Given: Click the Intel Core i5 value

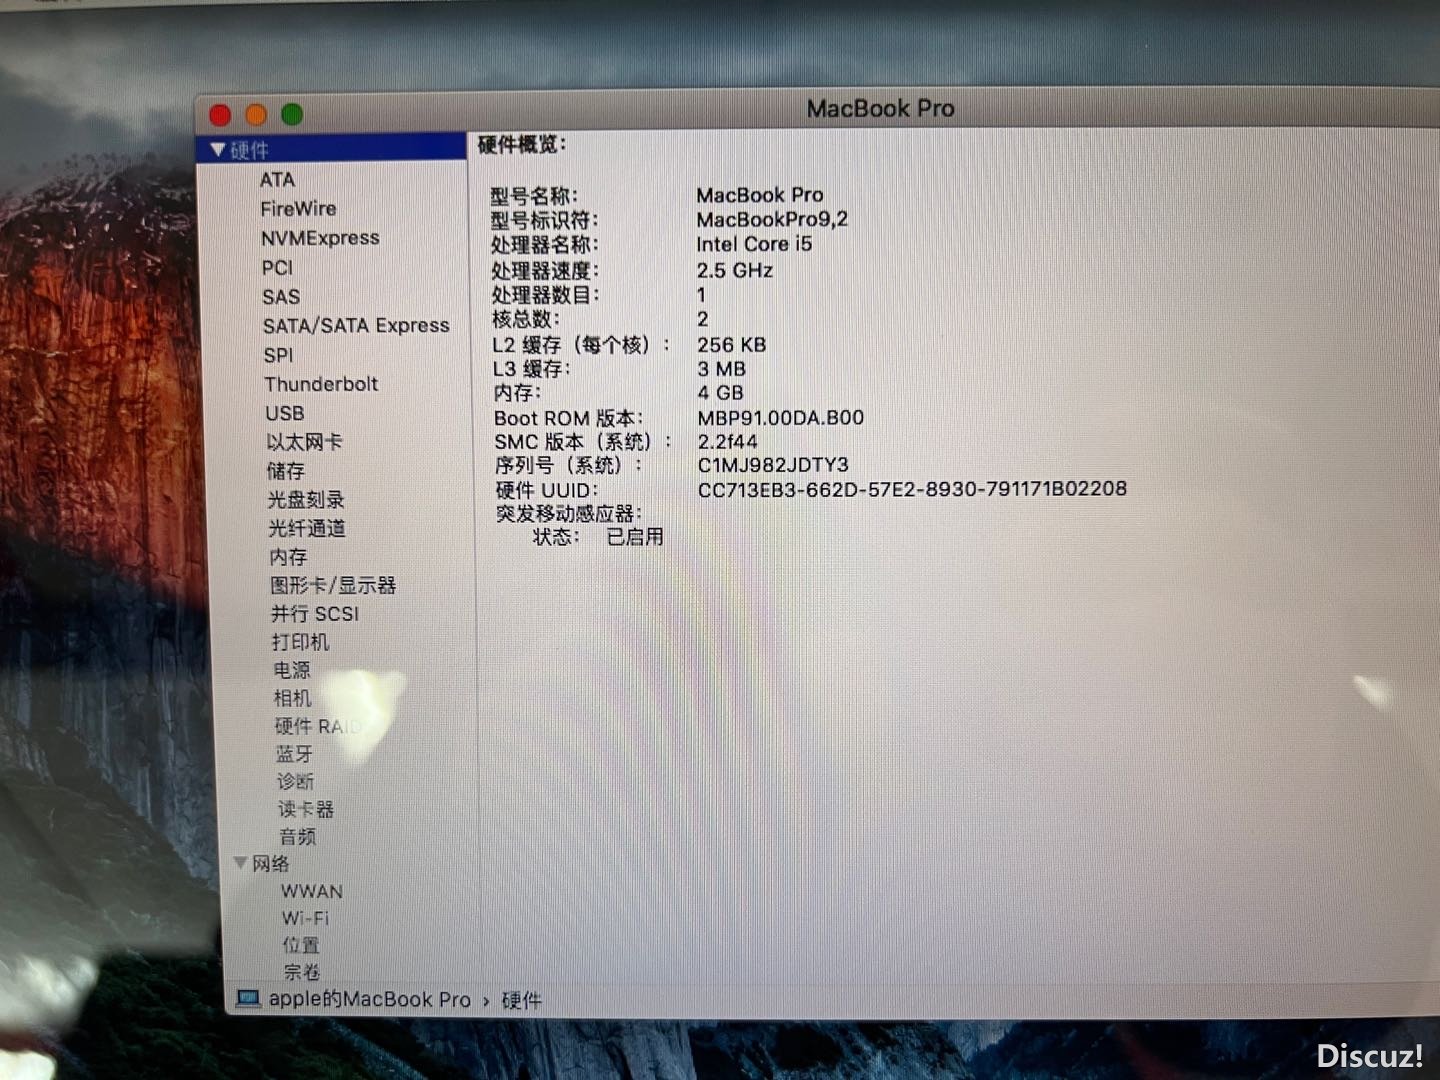Looking at the screenshot, I should (754, 245).
